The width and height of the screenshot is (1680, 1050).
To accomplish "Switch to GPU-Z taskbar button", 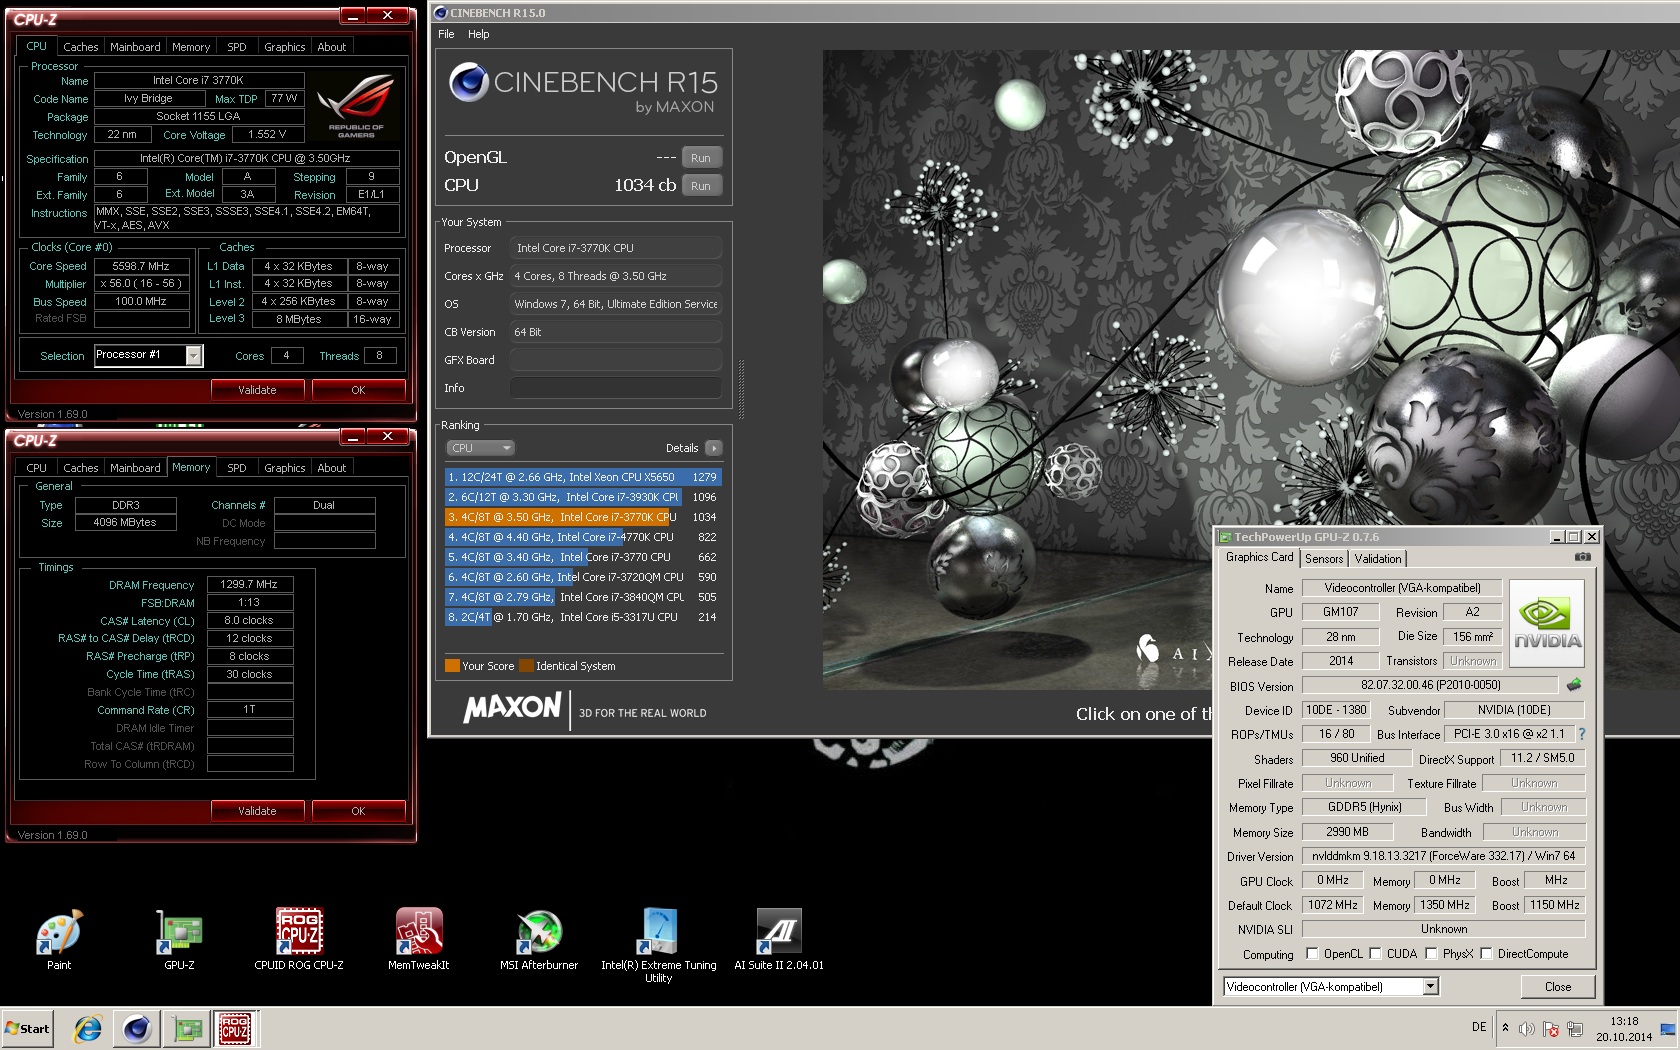I will pos(187,1028).
